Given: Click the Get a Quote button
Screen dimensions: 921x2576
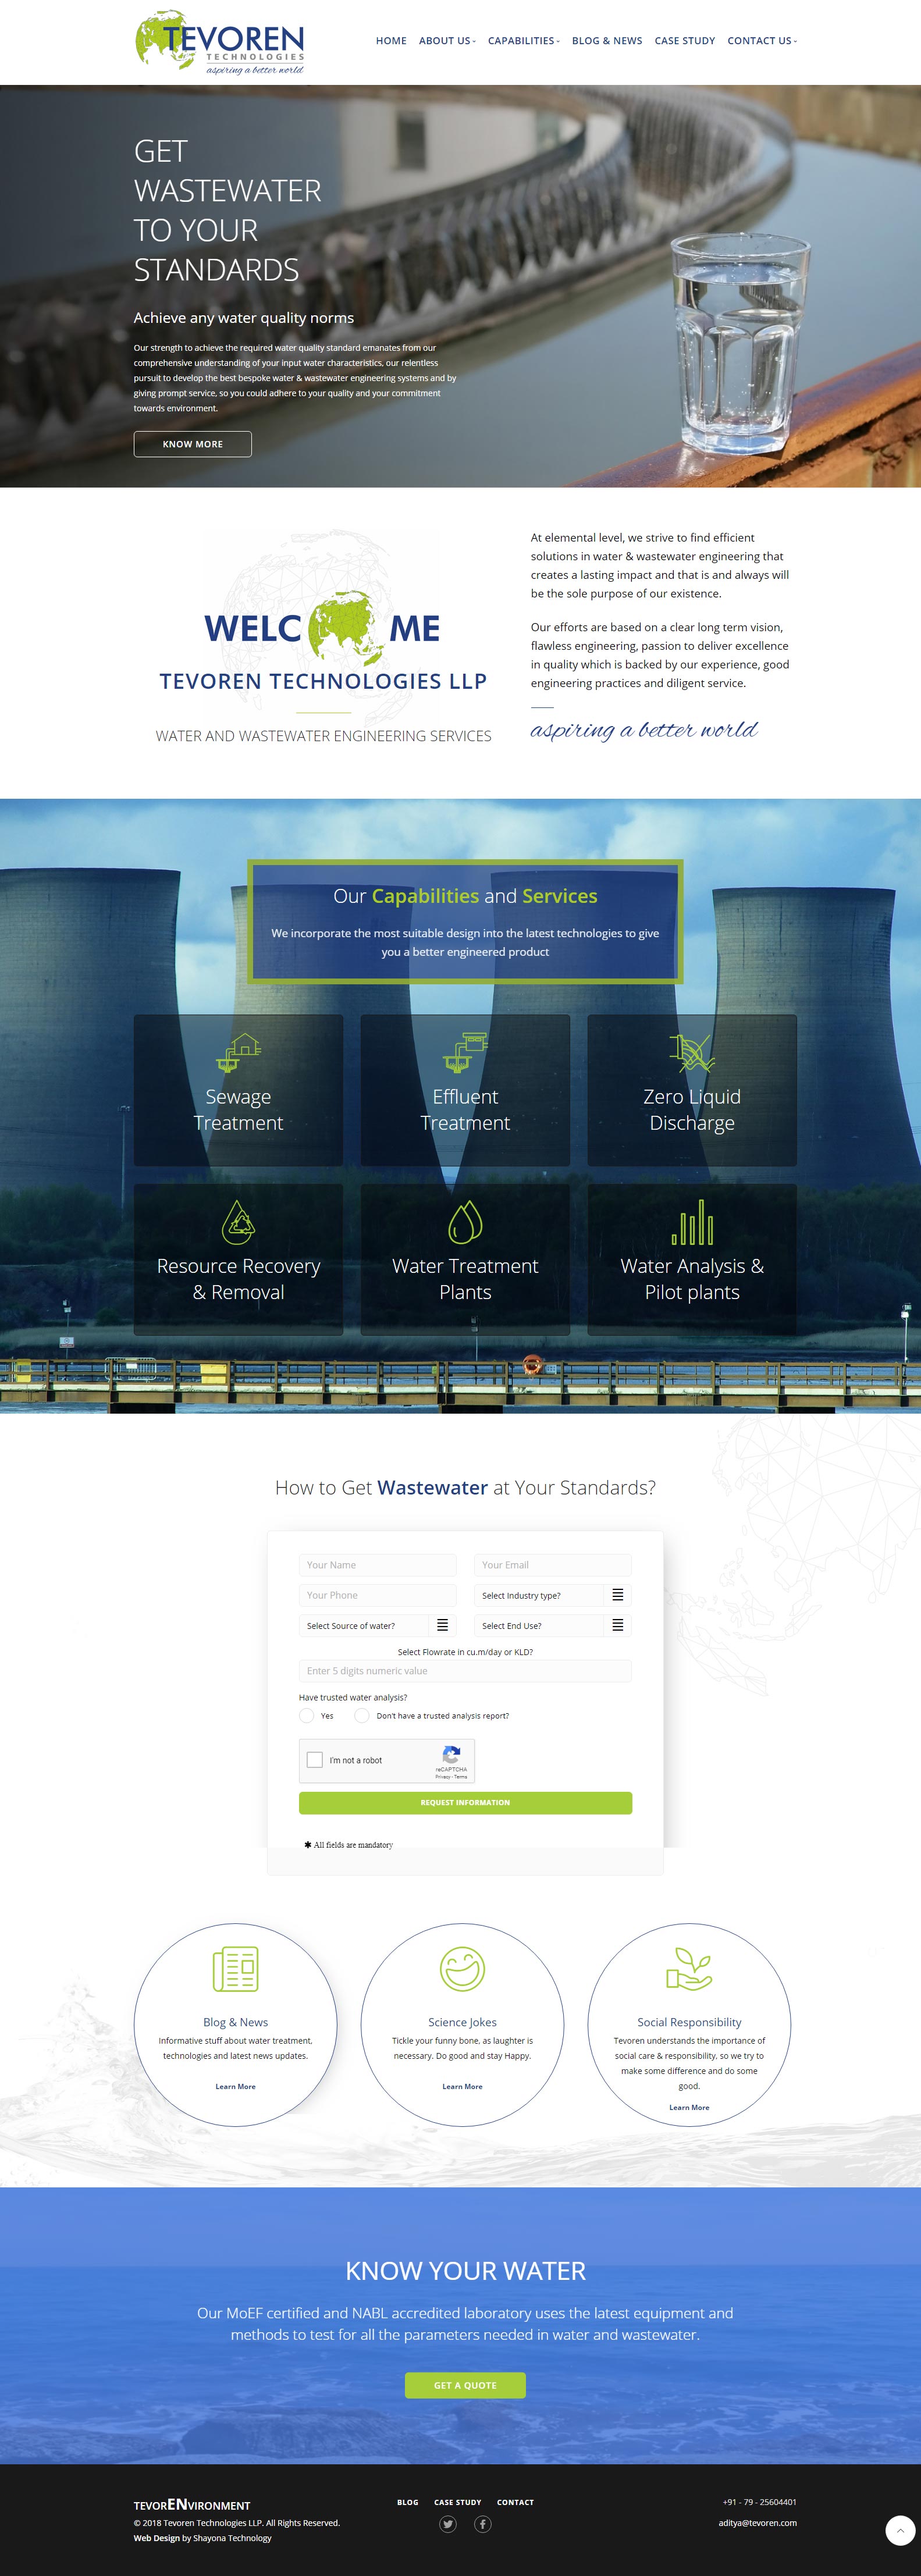Looking at the screenshot, I should pyautogui.click(x=465, y=2385).
